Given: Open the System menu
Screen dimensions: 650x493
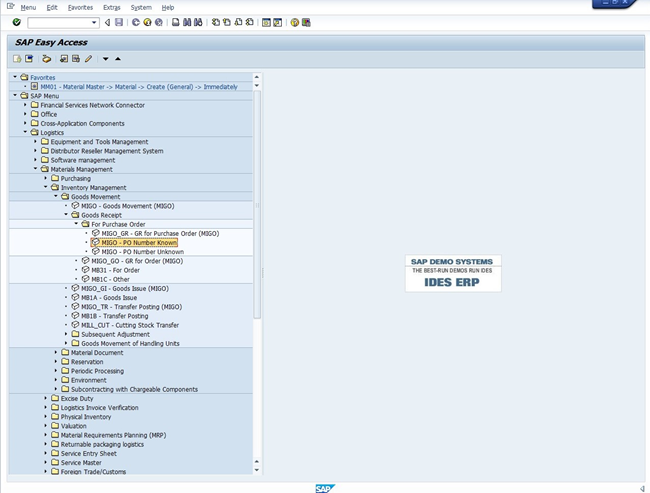Looking at the screenshot, I should [x=141, y=7].
